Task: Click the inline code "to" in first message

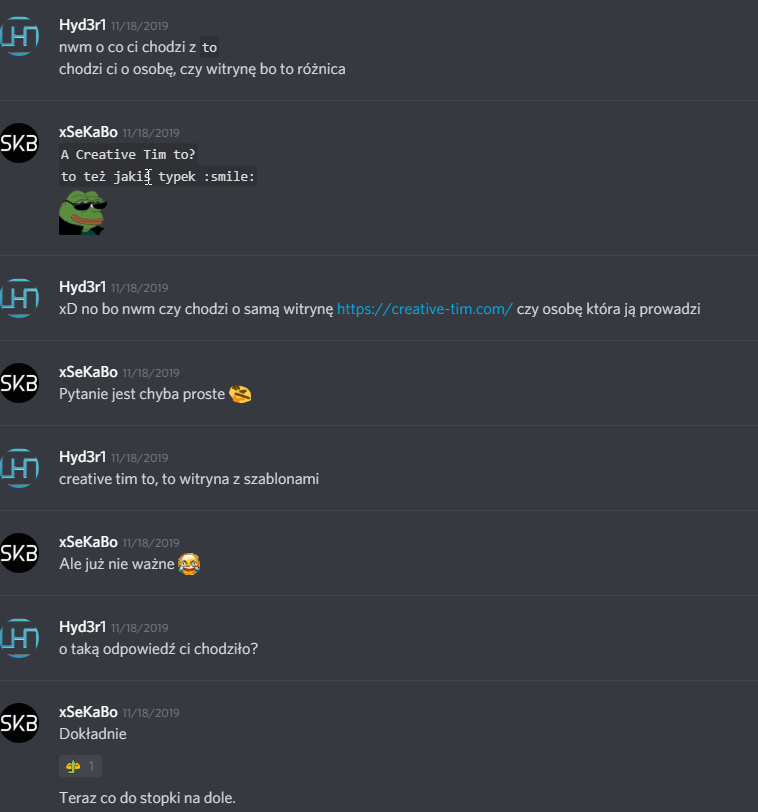Action: pyautogui.click(x=209, y=48)
